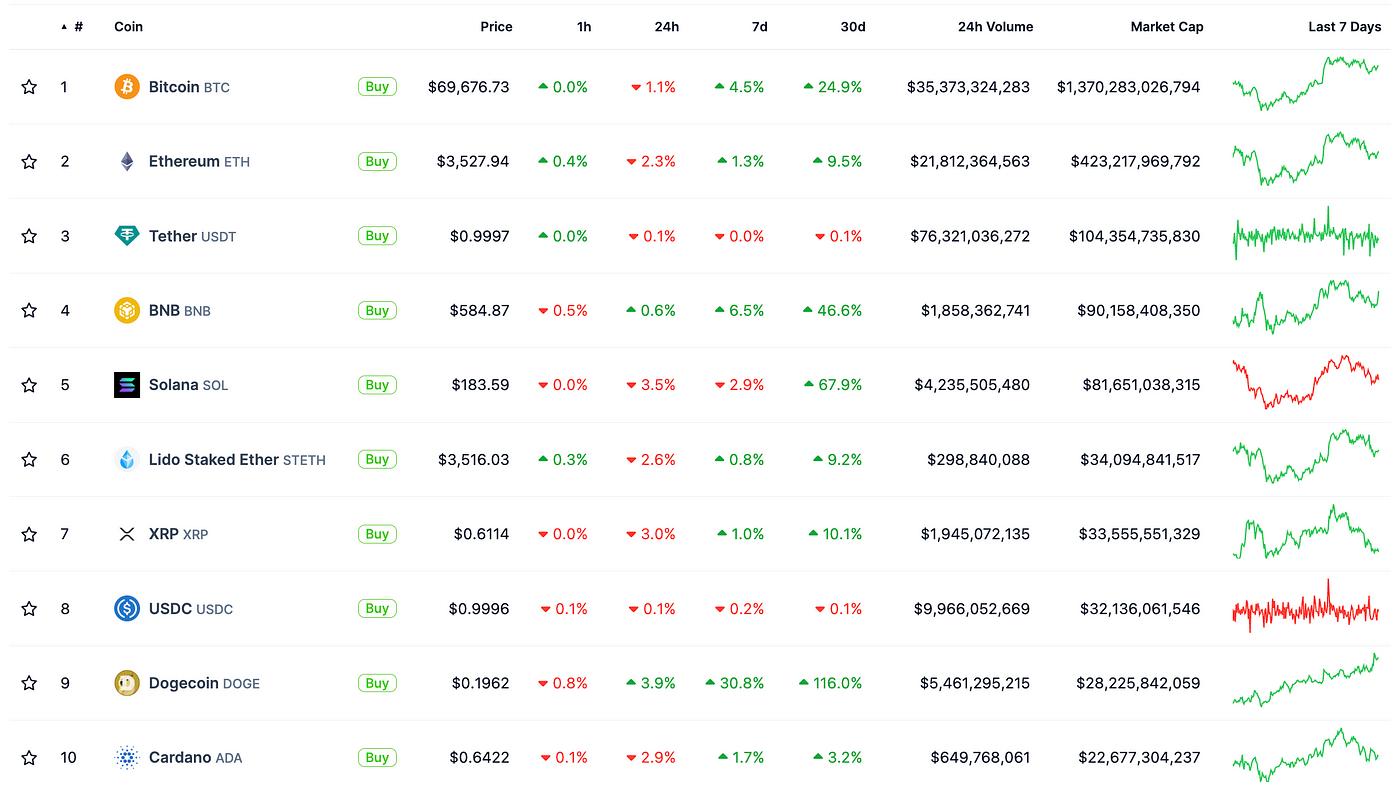Screen dimensions: 1400x791
Task: Sort by the 24h Volume column header
Action: [995, 27]
